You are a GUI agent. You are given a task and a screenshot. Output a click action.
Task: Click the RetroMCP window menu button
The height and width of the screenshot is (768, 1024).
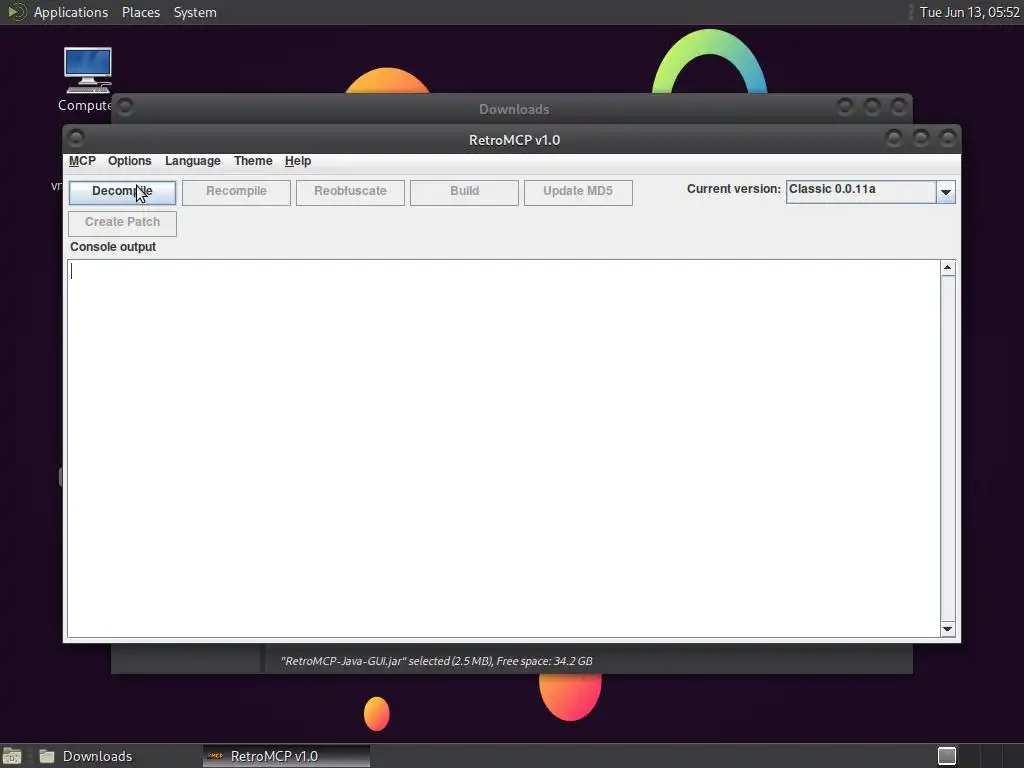click(x=76, y=138)
